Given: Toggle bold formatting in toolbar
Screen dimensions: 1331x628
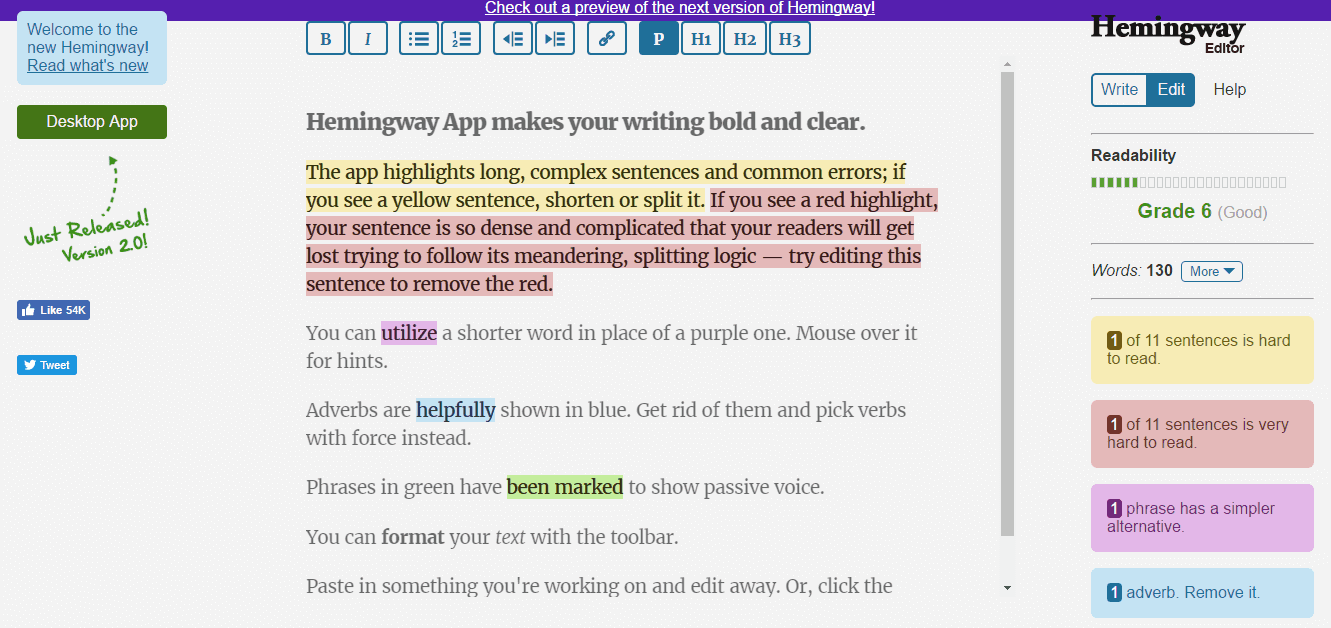Looking at the screenshot, I should [x=326, y=39].
